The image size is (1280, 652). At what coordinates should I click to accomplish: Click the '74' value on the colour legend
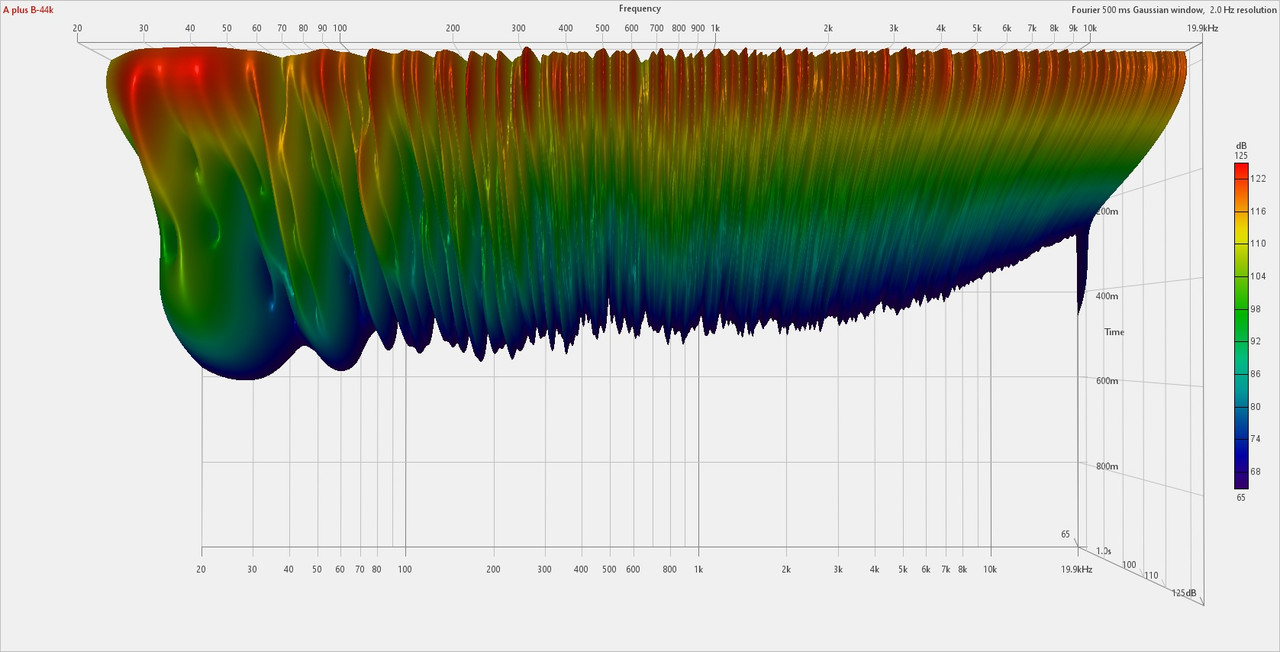(x=1256, y=439)
